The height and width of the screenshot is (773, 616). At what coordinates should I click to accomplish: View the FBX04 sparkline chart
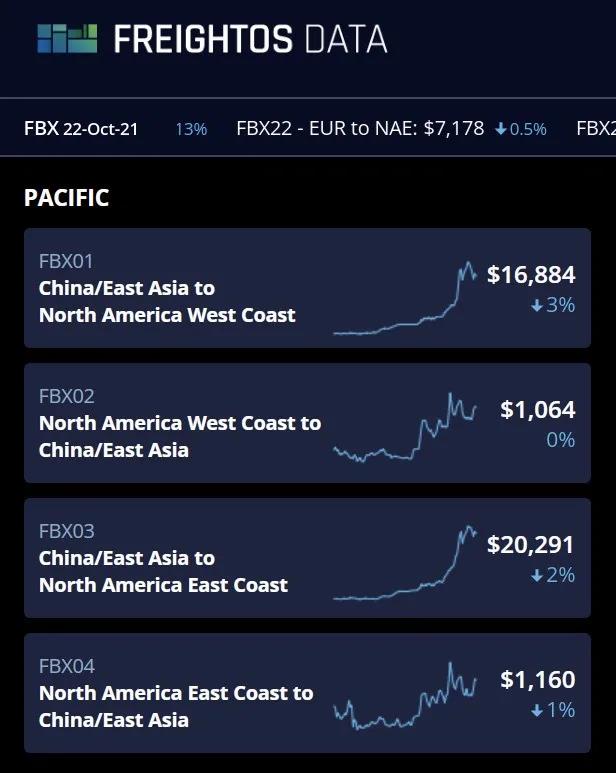405,696
